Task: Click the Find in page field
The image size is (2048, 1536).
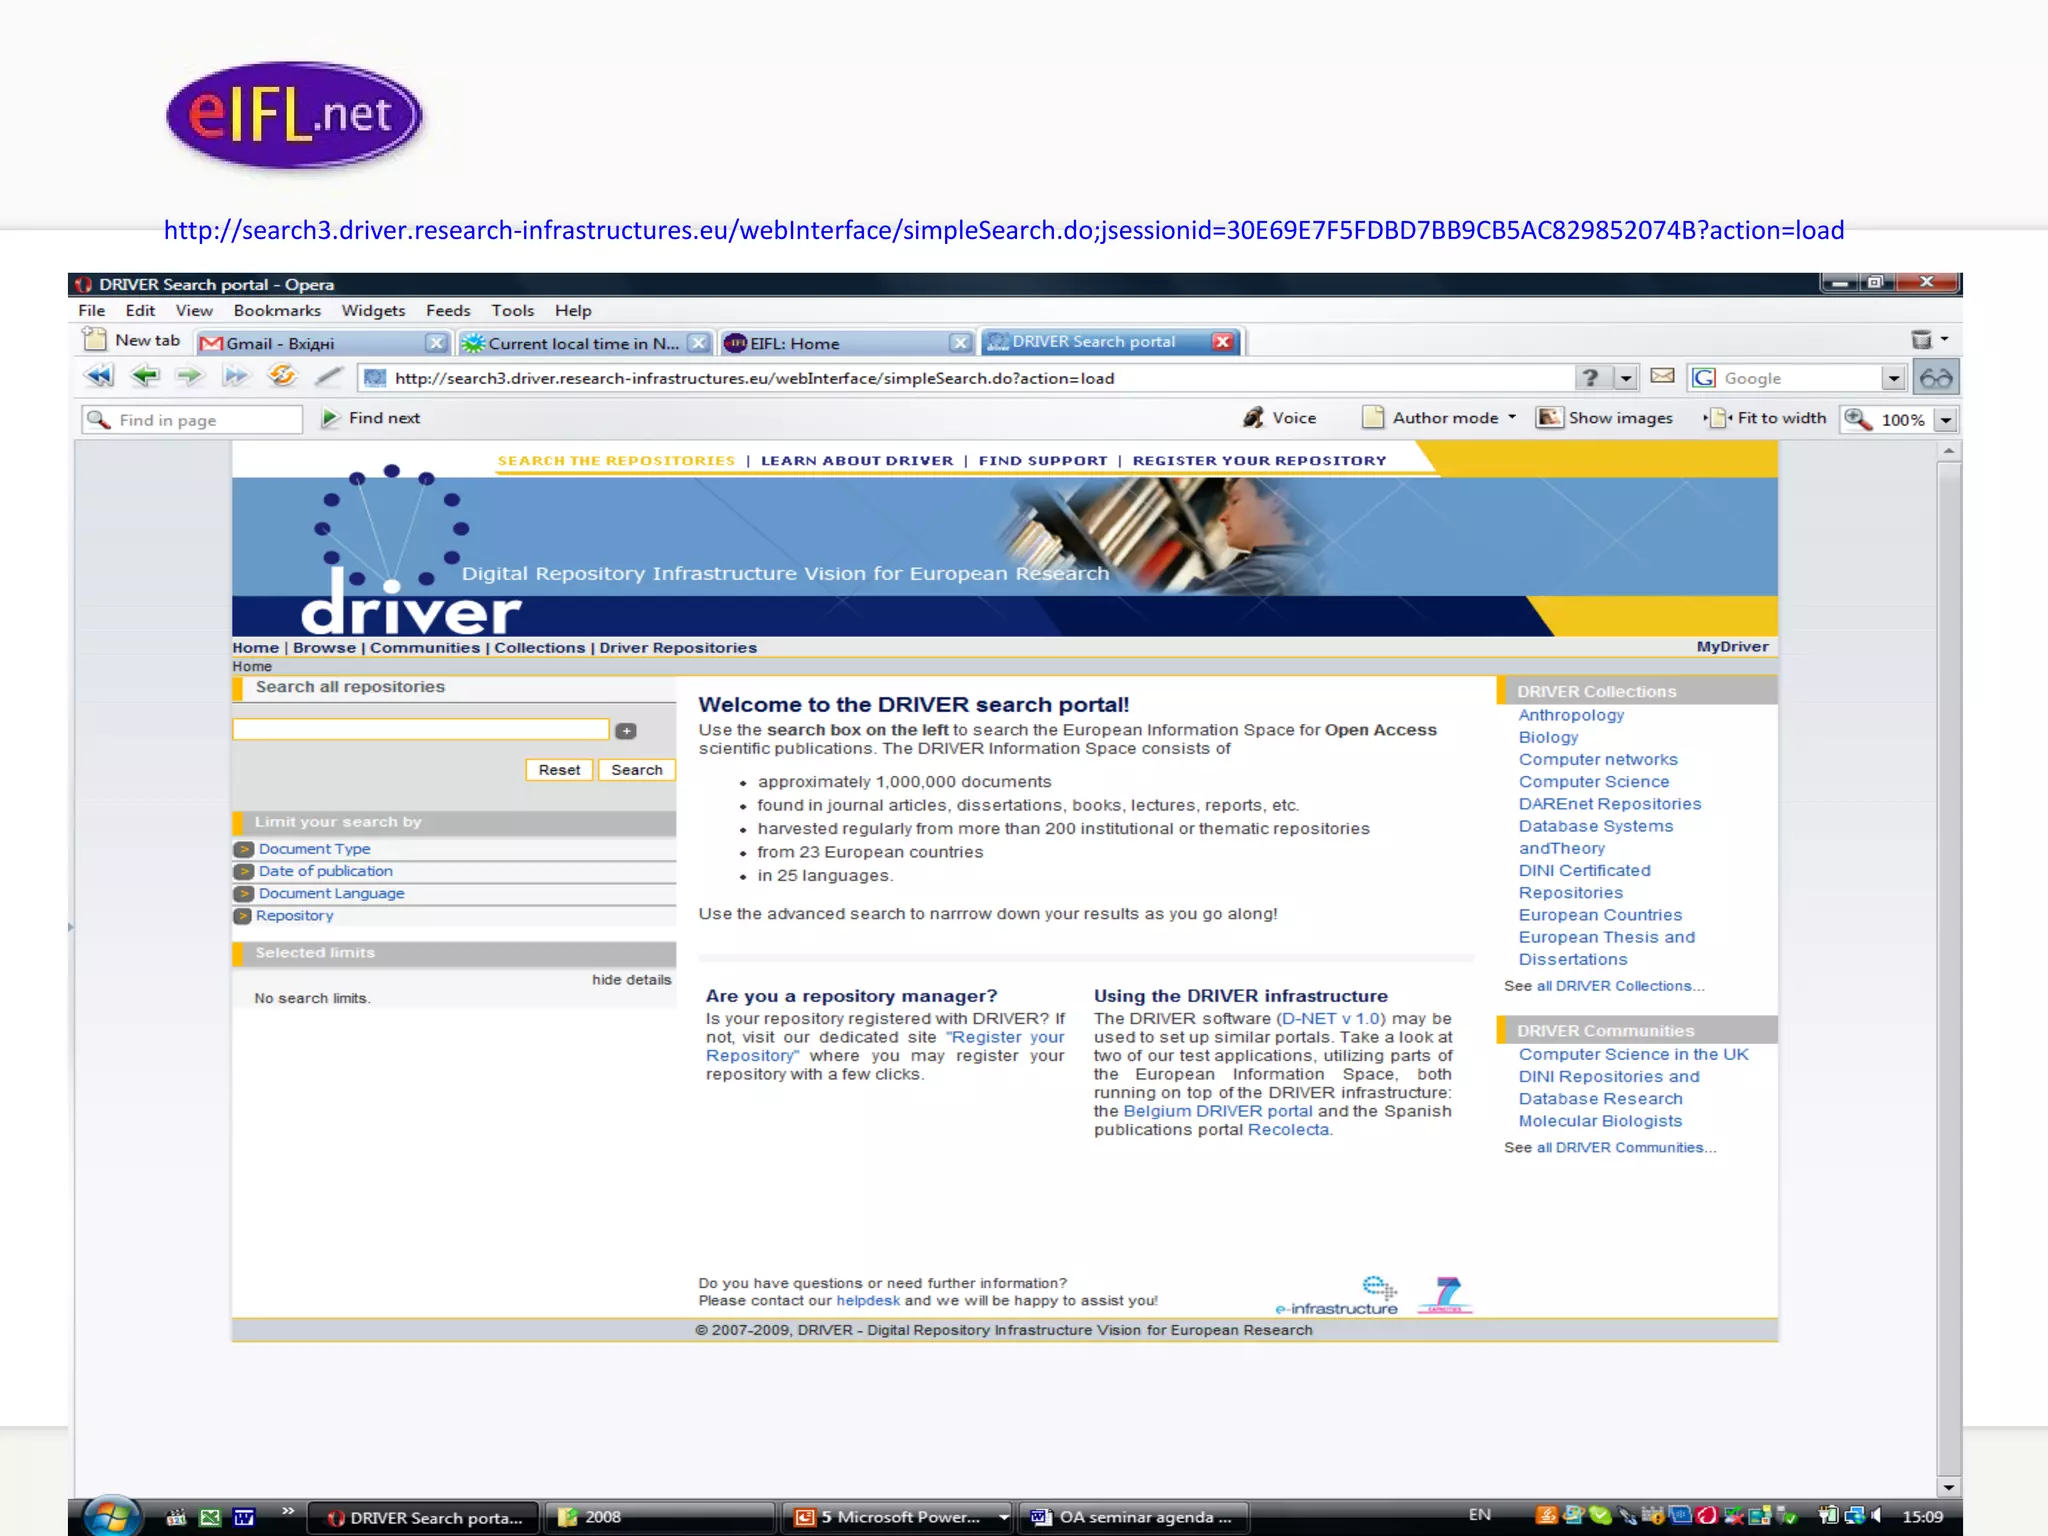Action: [x=192, y=420]
